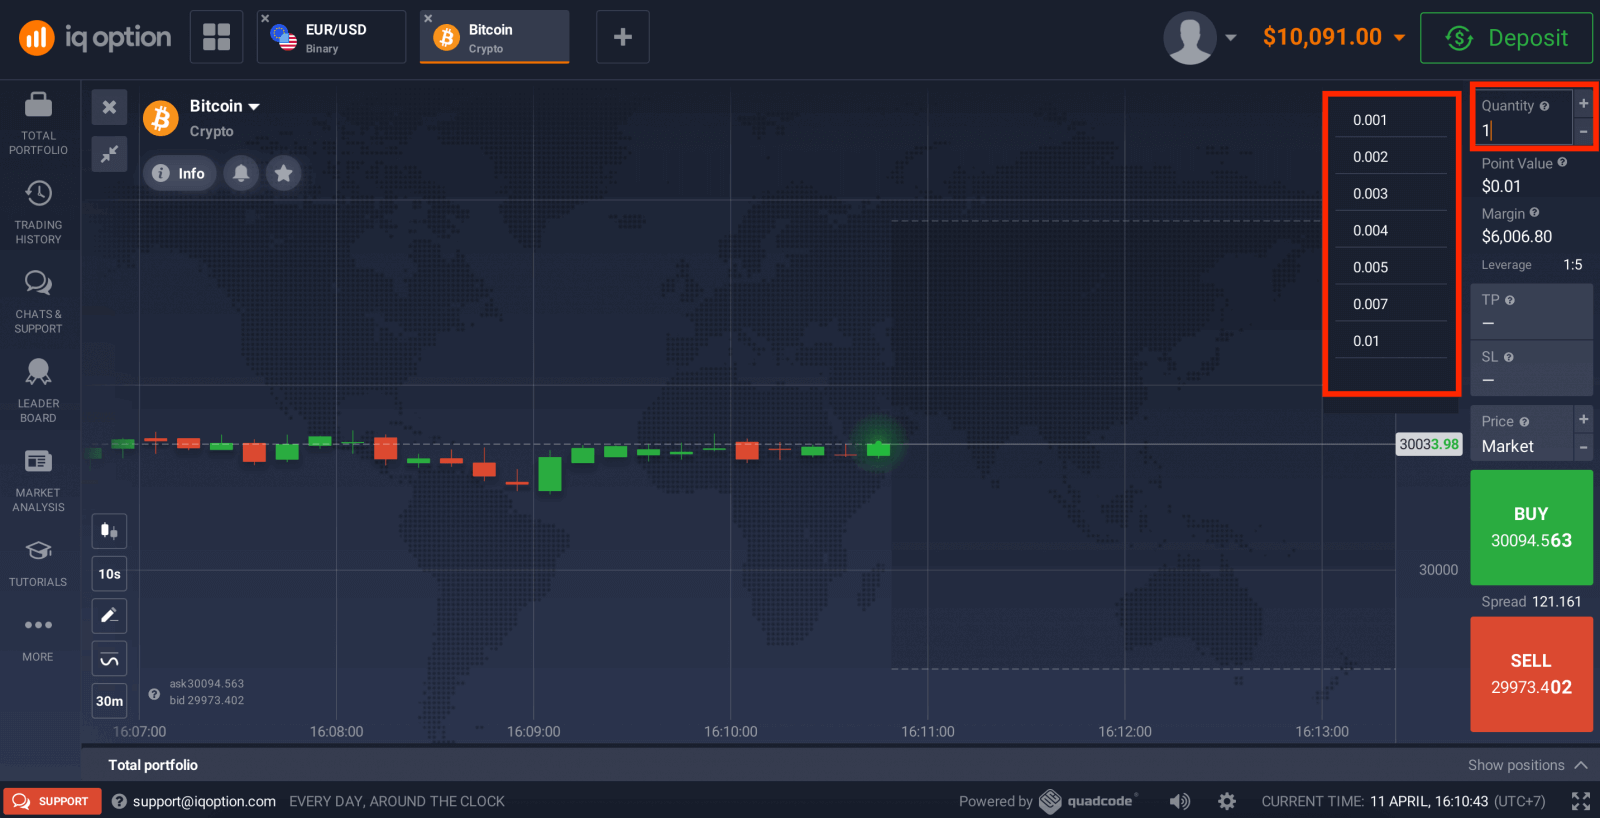Open drawing tools pencil icon
The width and height of the screenshot is (1600, 818).
(x=109, y=616)
